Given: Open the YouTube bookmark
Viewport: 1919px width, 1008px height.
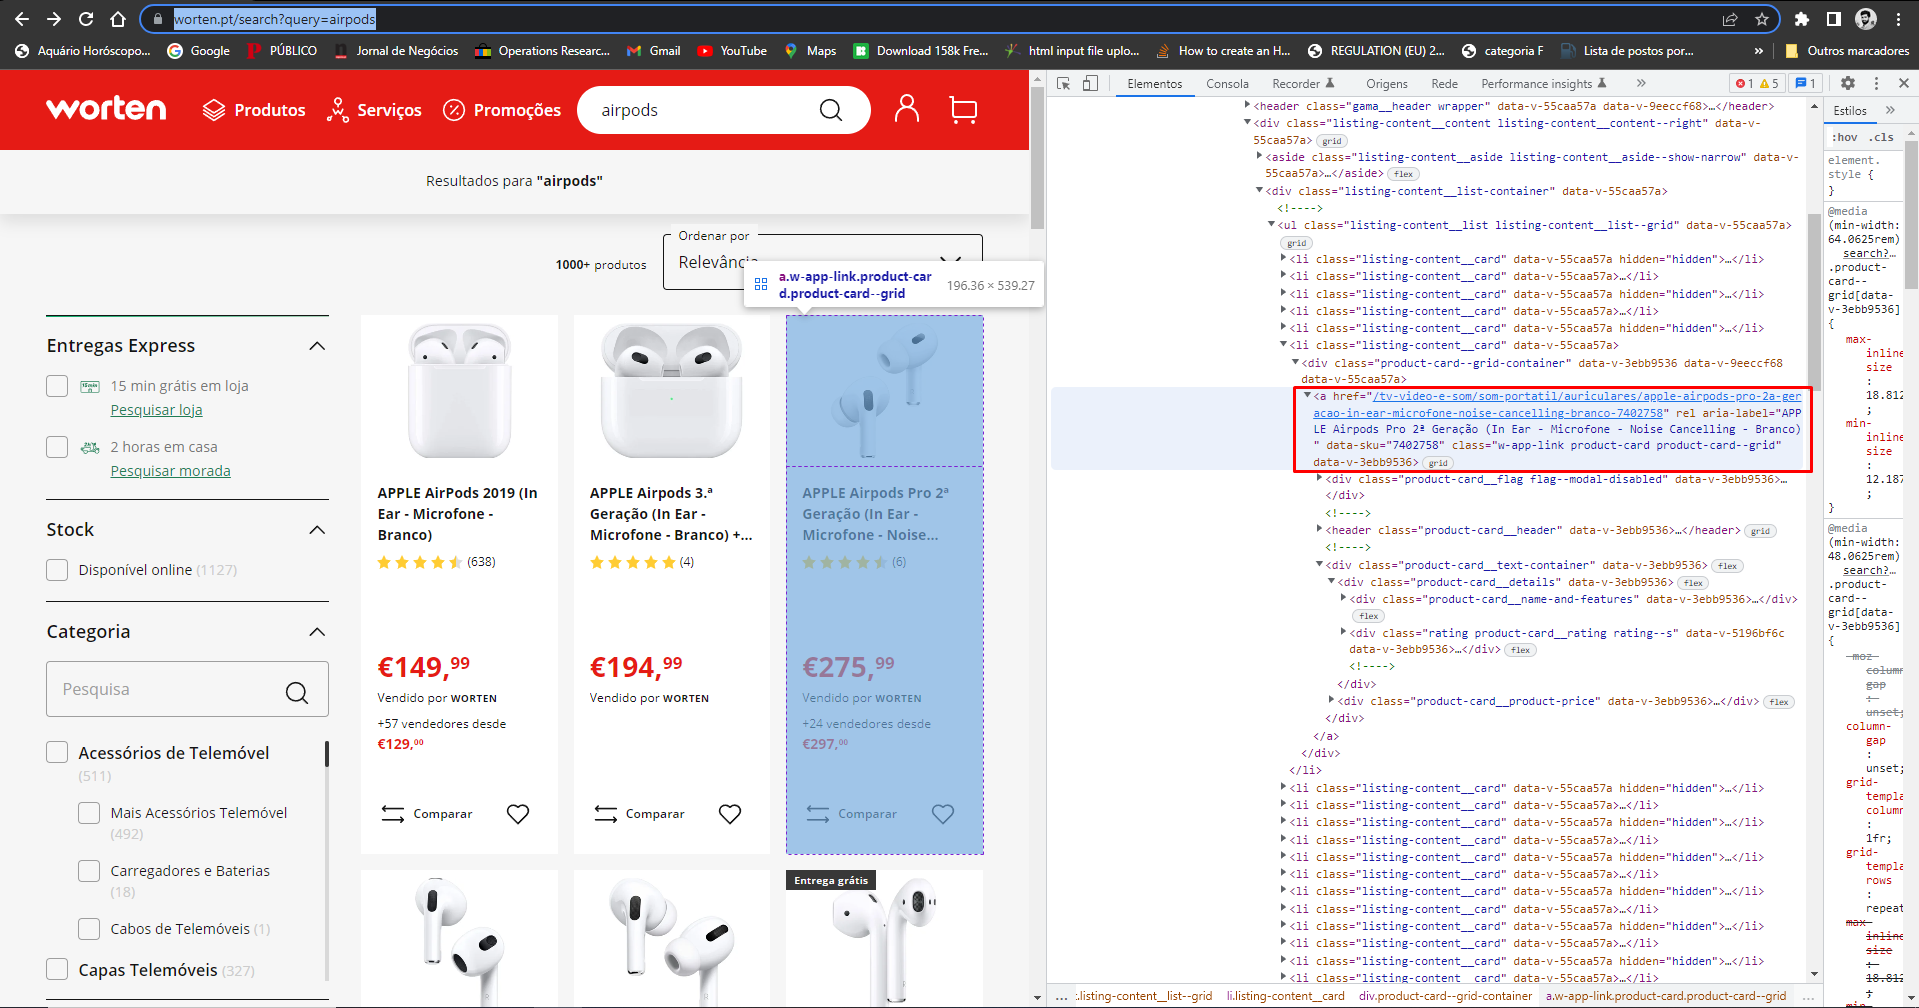Looking at the screenshot, I should 732,51.
